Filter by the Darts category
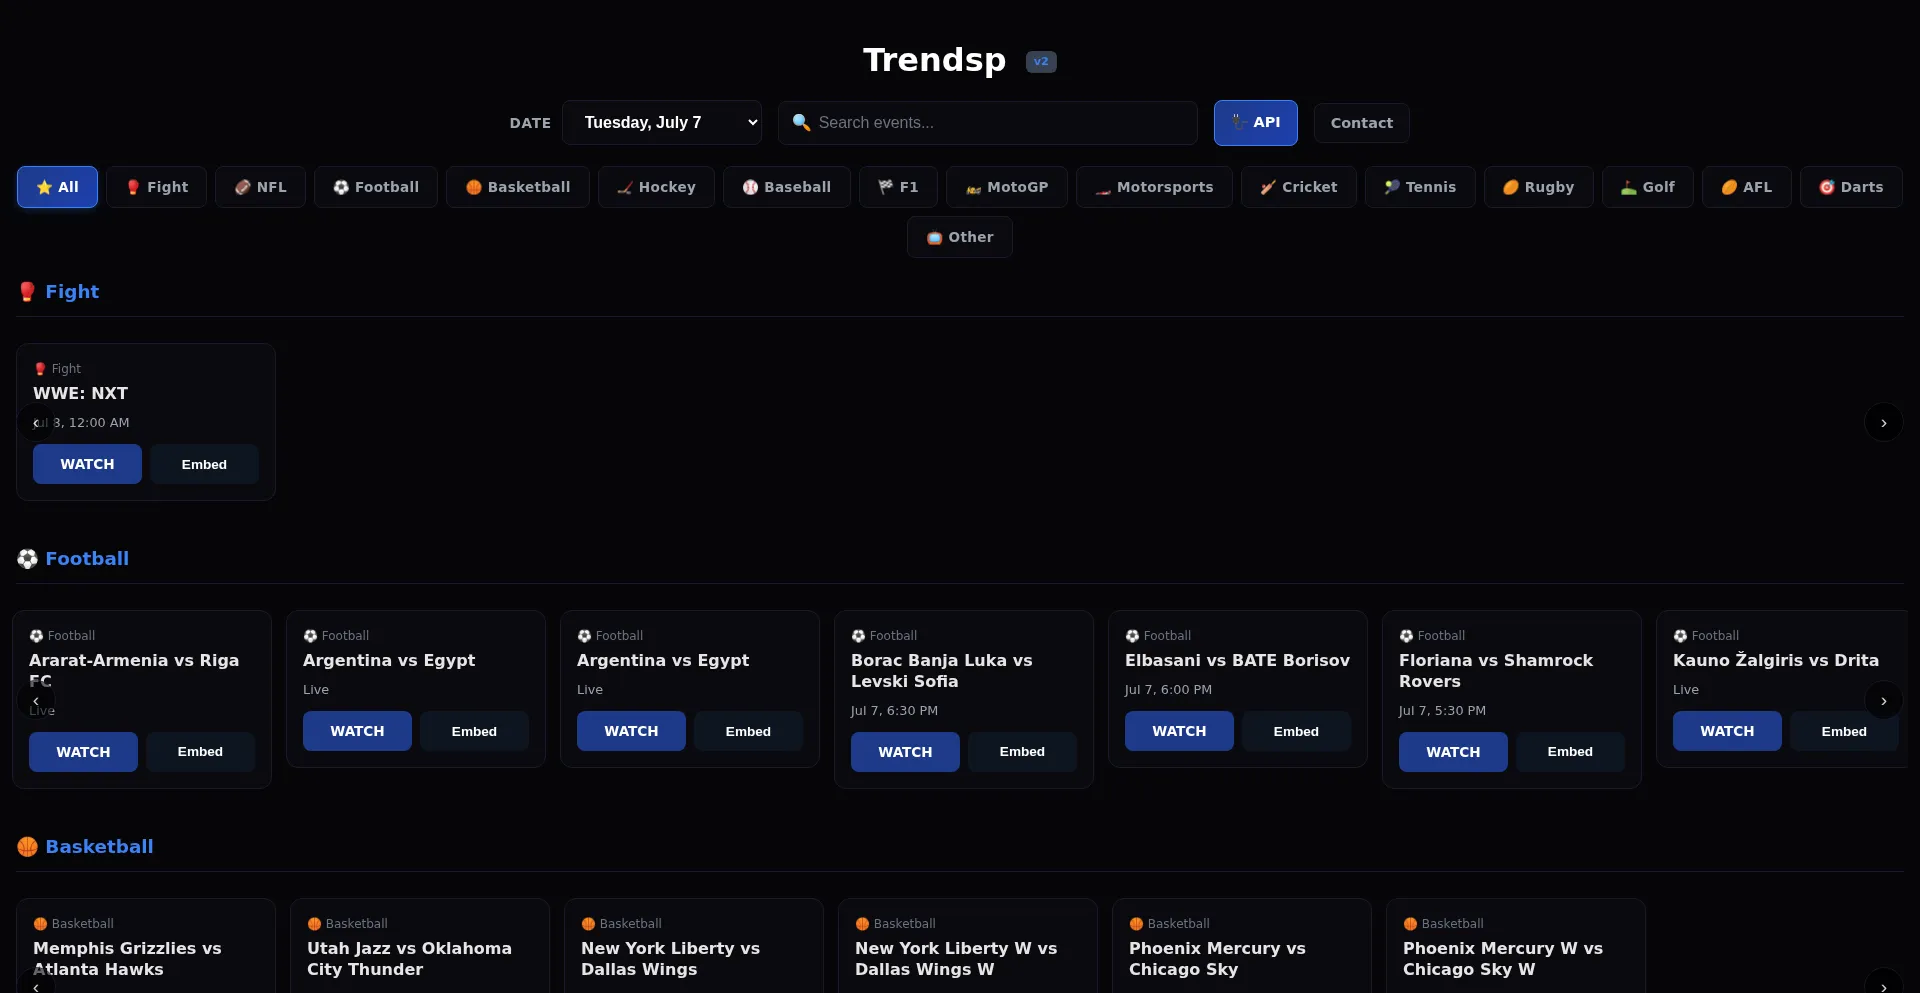The image size is (1920, 993). click(x=1851, y=187)
